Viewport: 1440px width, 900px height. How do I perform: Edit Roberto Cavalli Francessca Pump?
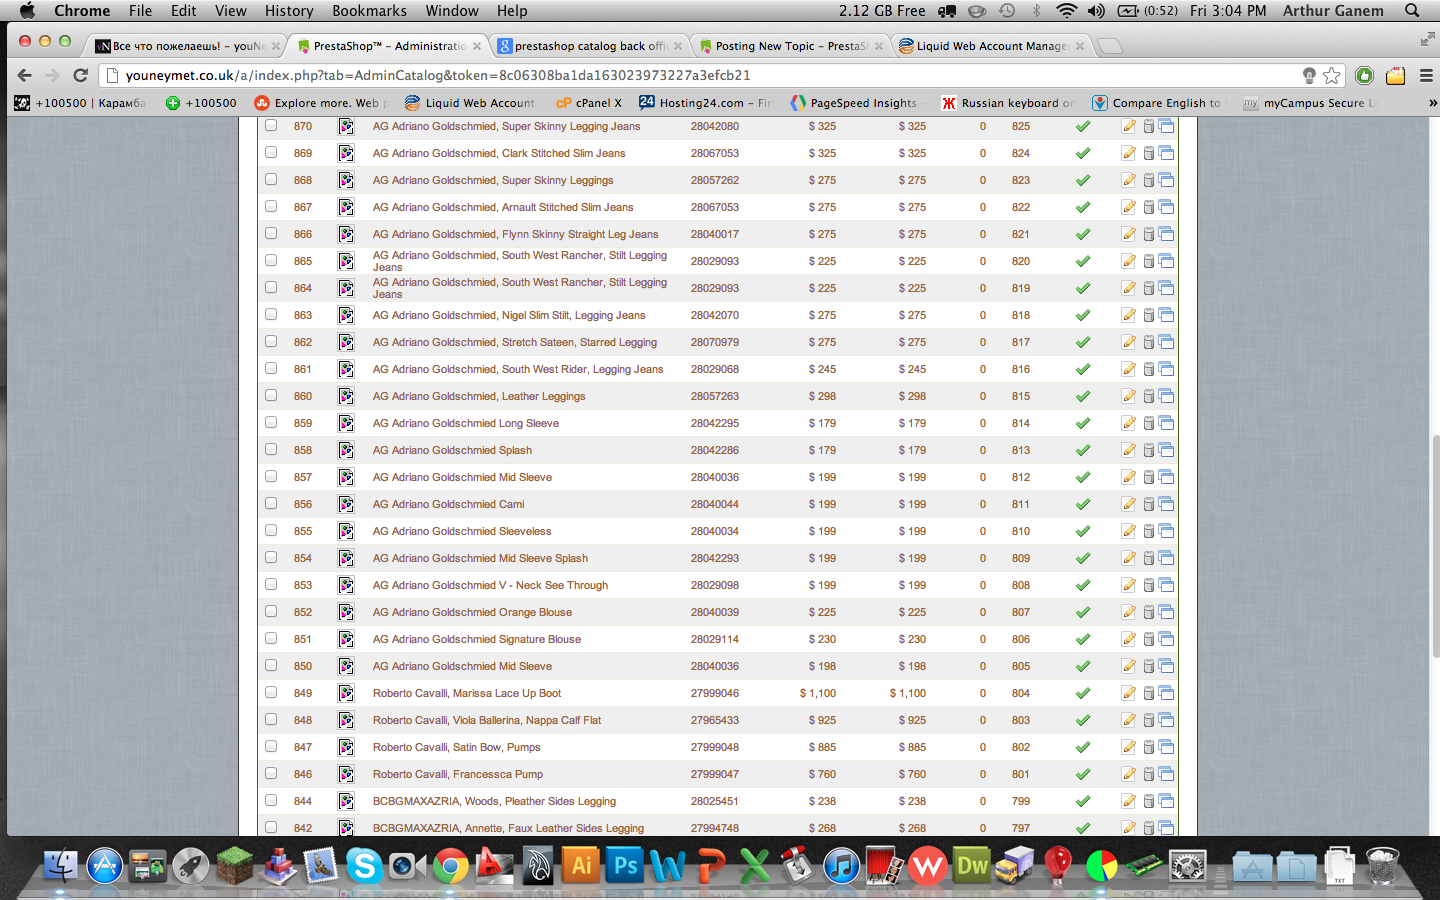(1128, 774)
